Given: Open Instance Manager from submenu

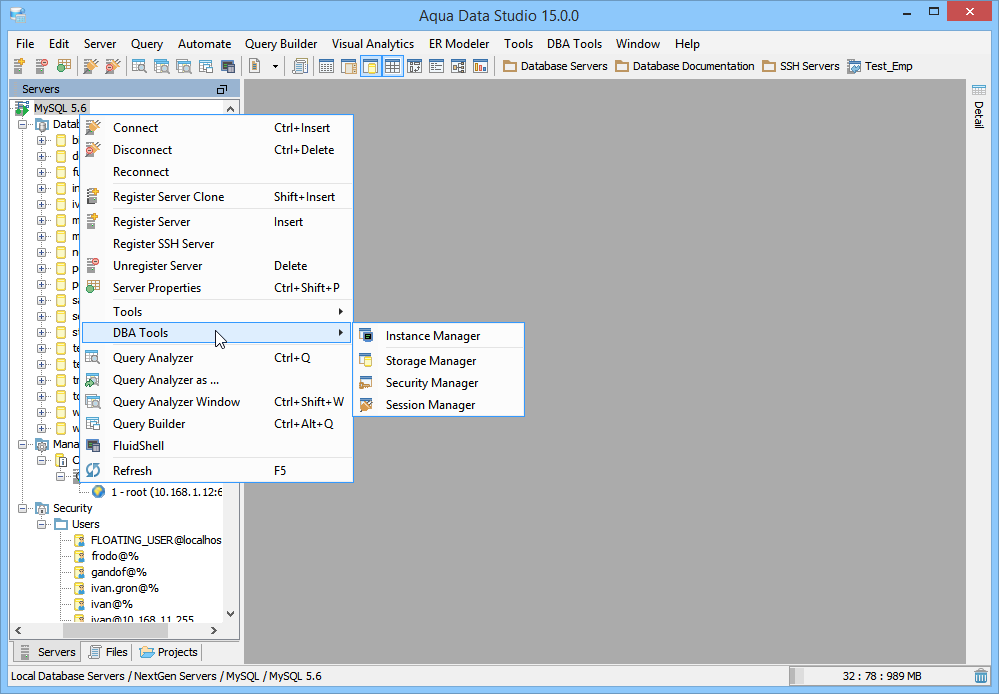Looking at the screenshot, I should (438, 336).
